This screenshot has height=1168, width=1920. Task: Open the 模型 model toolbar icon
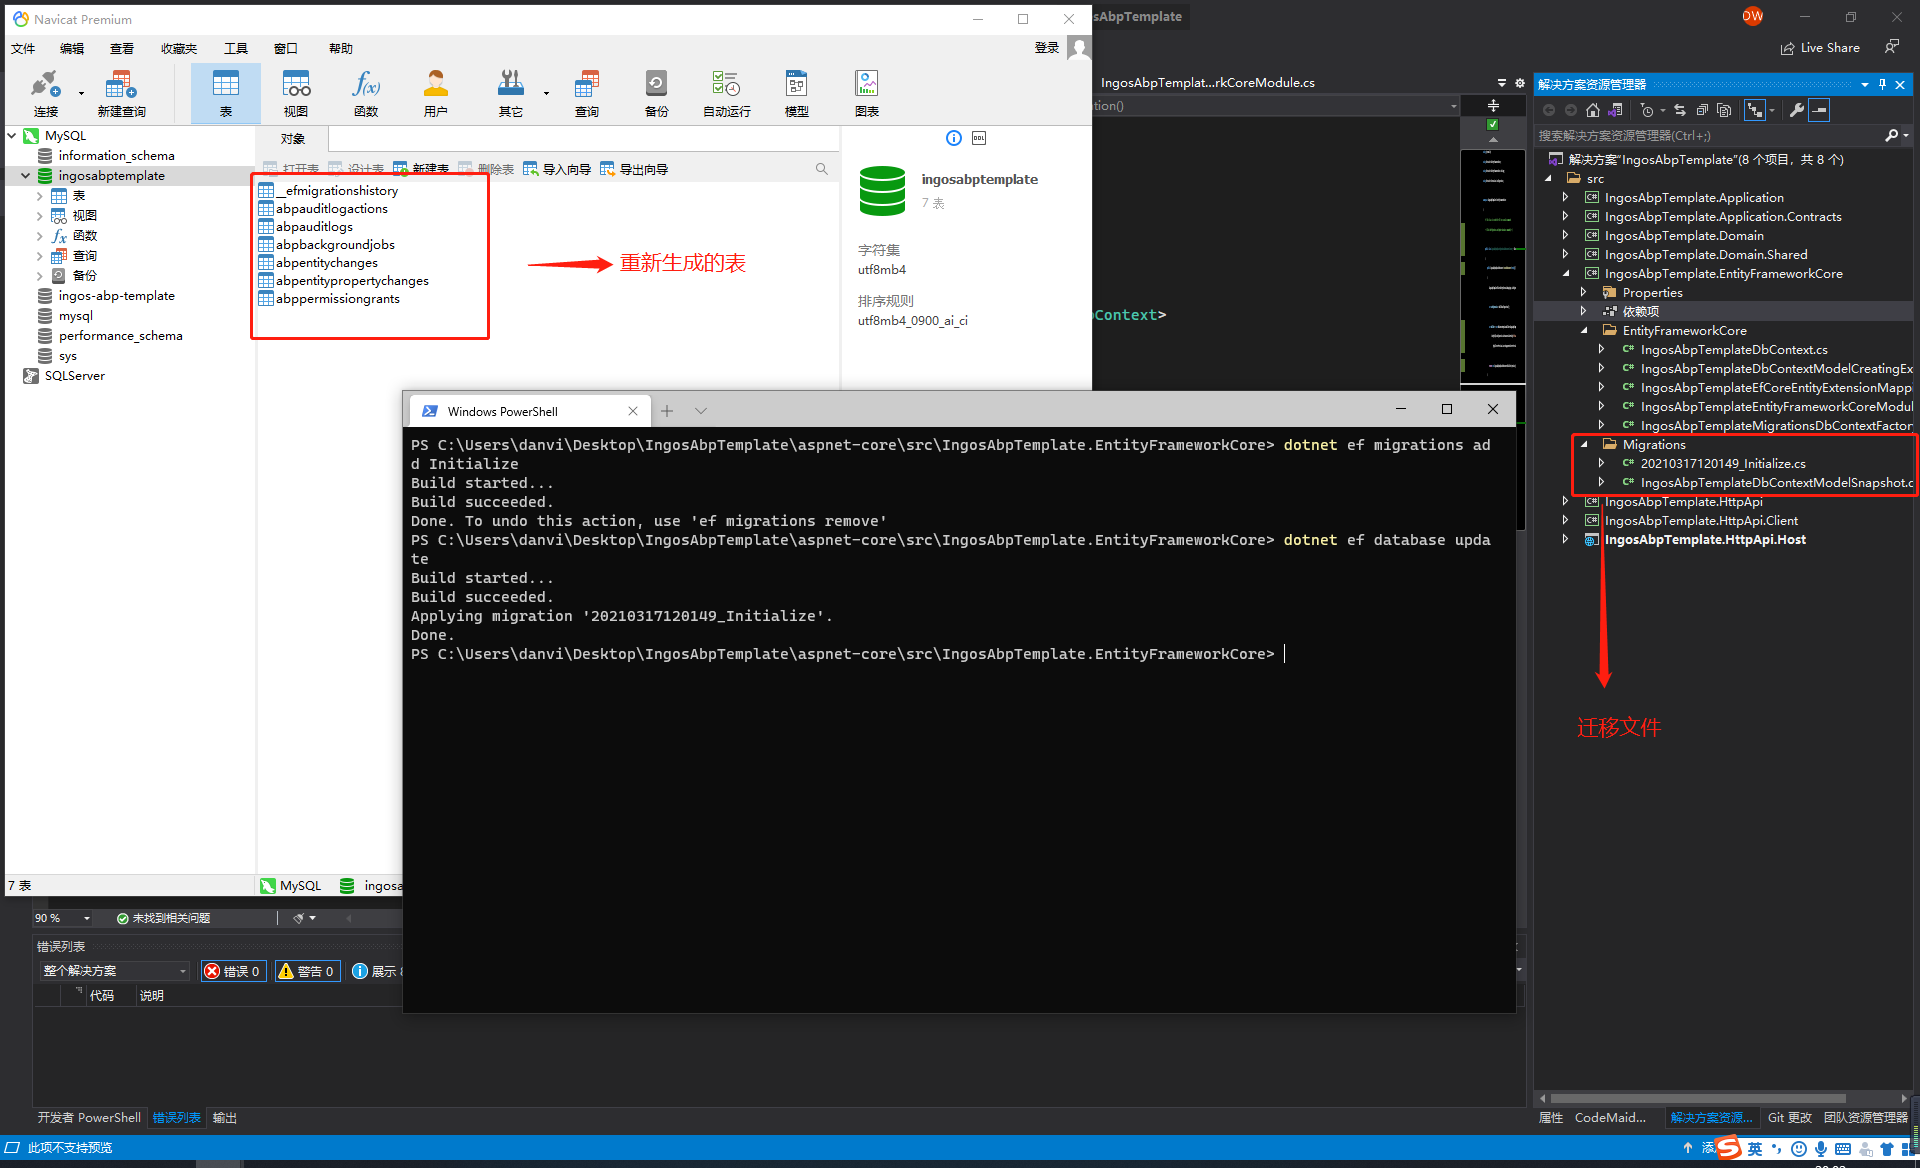coord(796,93)
